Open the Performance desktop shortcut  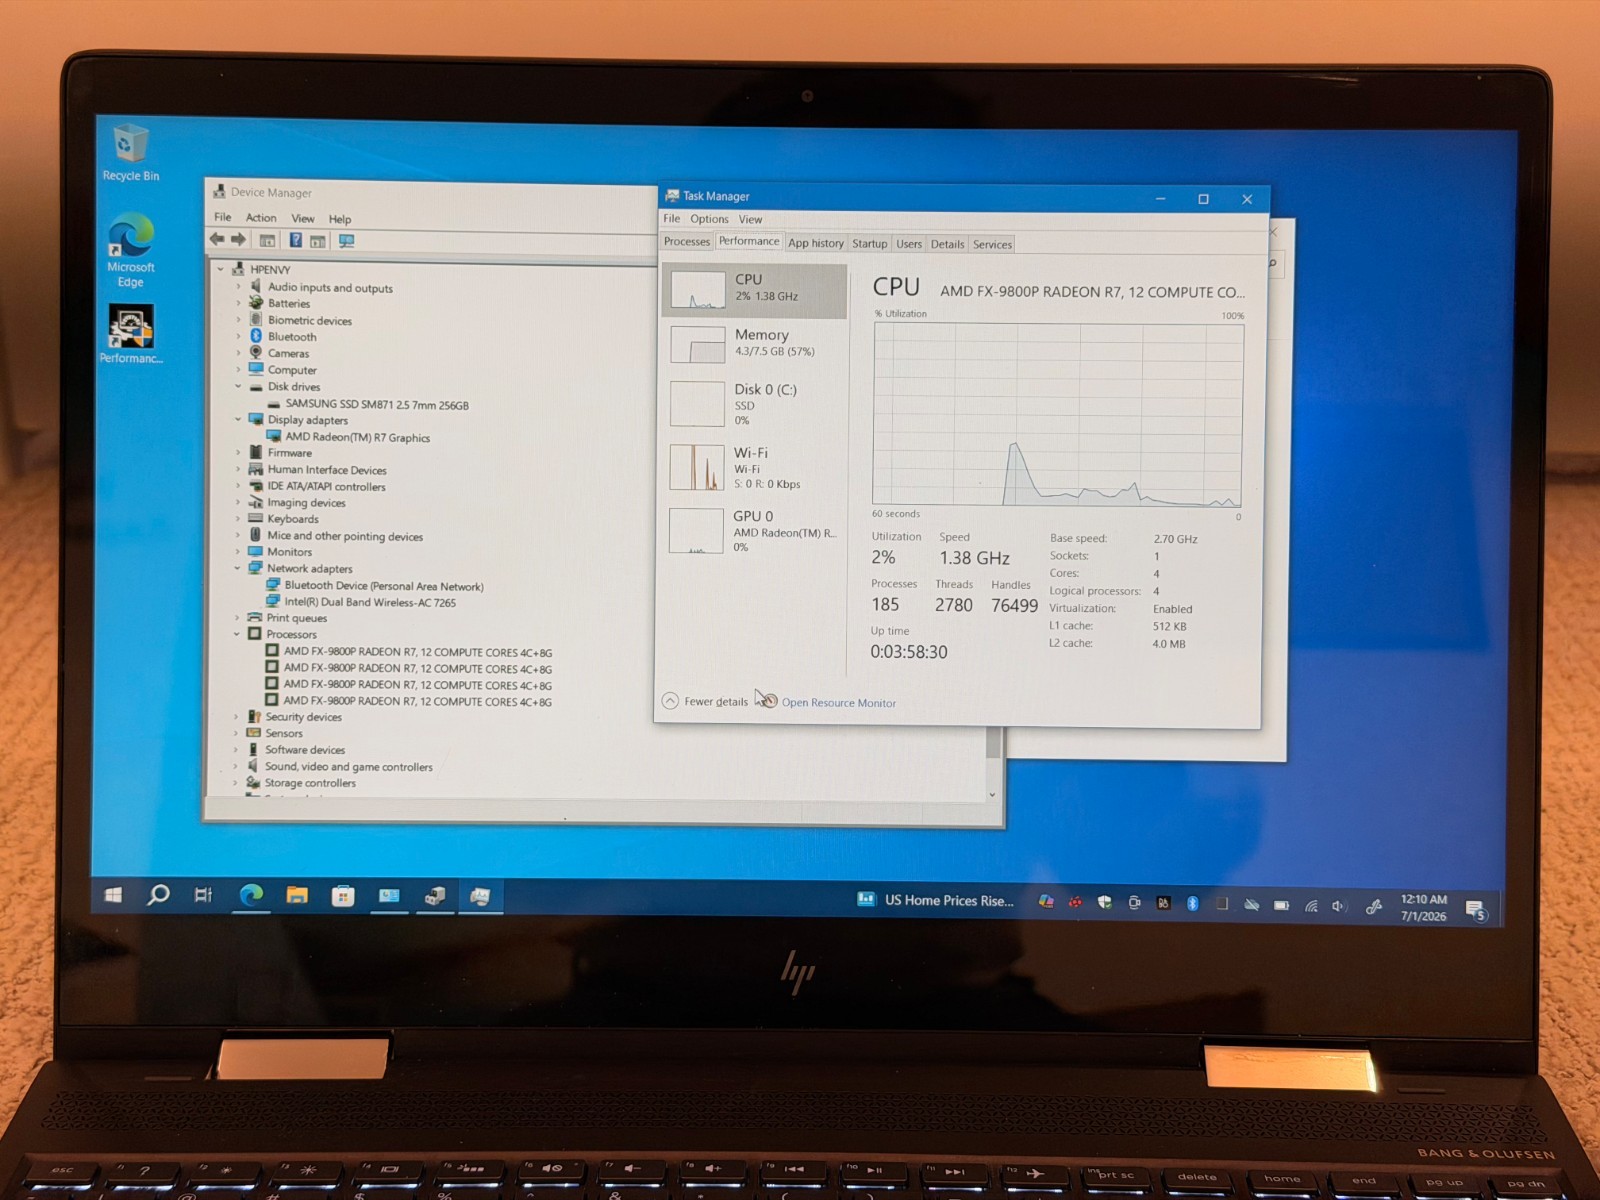click(131, 334)
